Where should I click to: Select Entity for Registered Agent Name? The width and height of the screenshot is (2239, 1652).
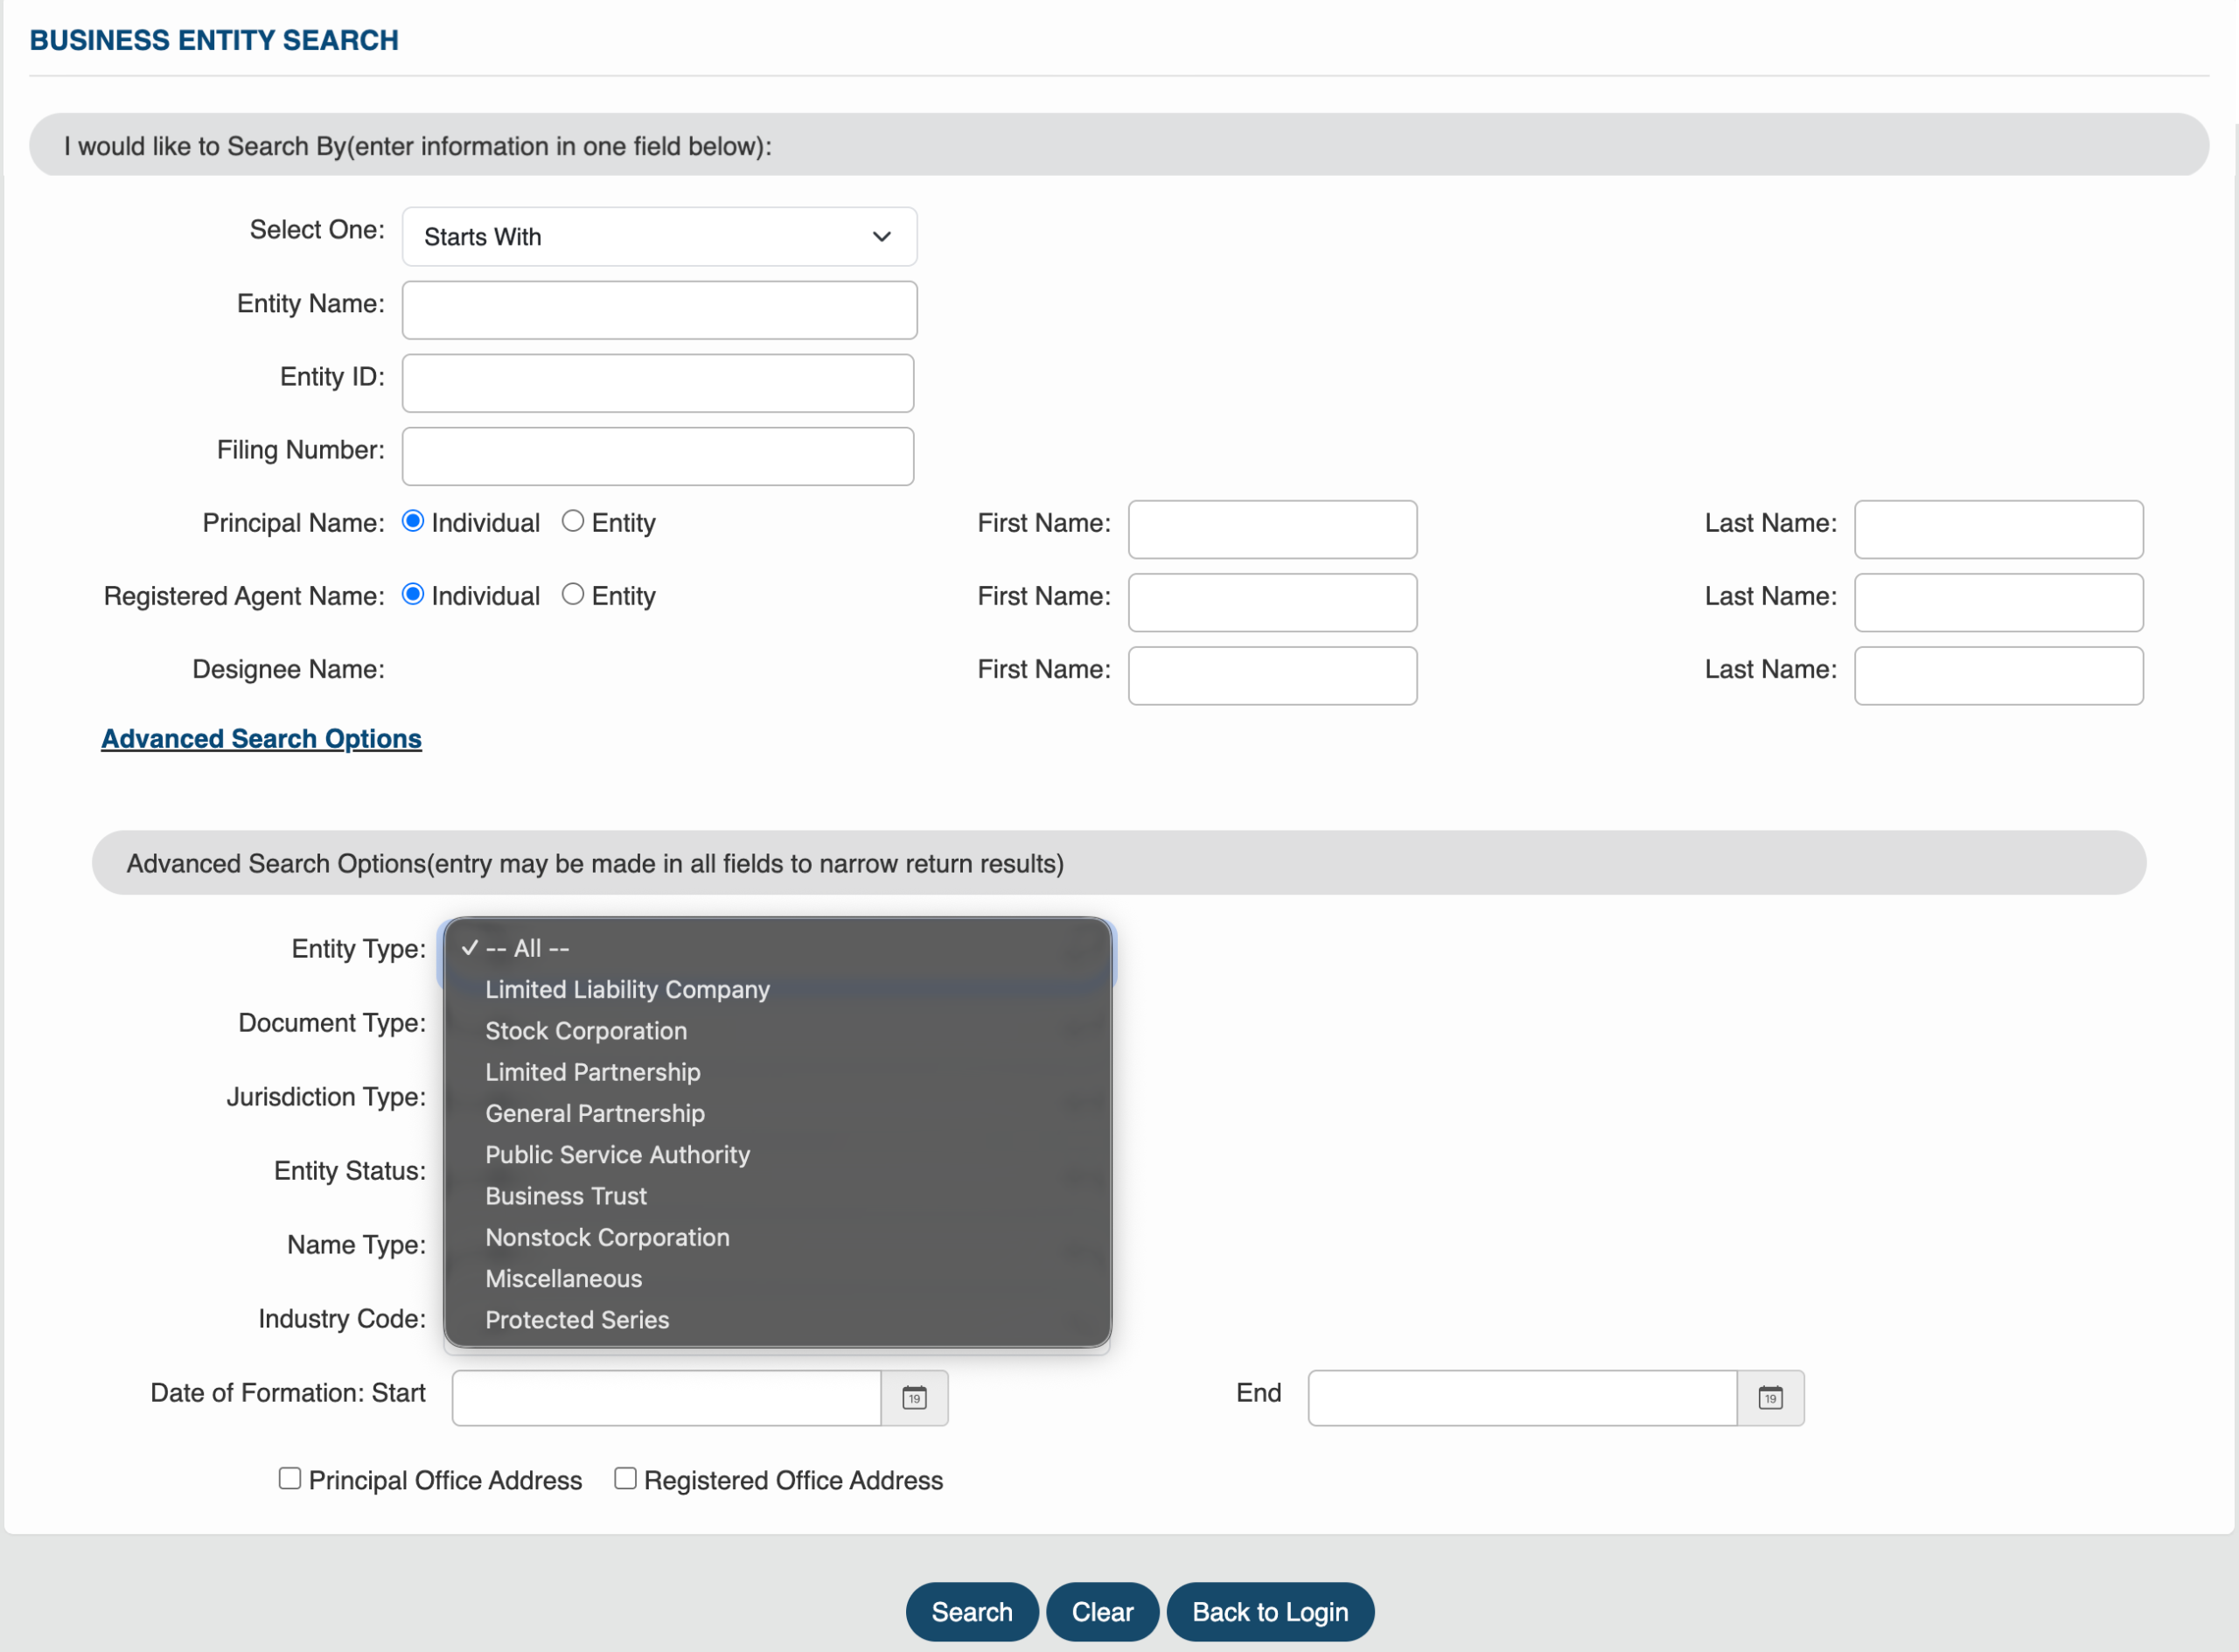click(x=573, y=595)
